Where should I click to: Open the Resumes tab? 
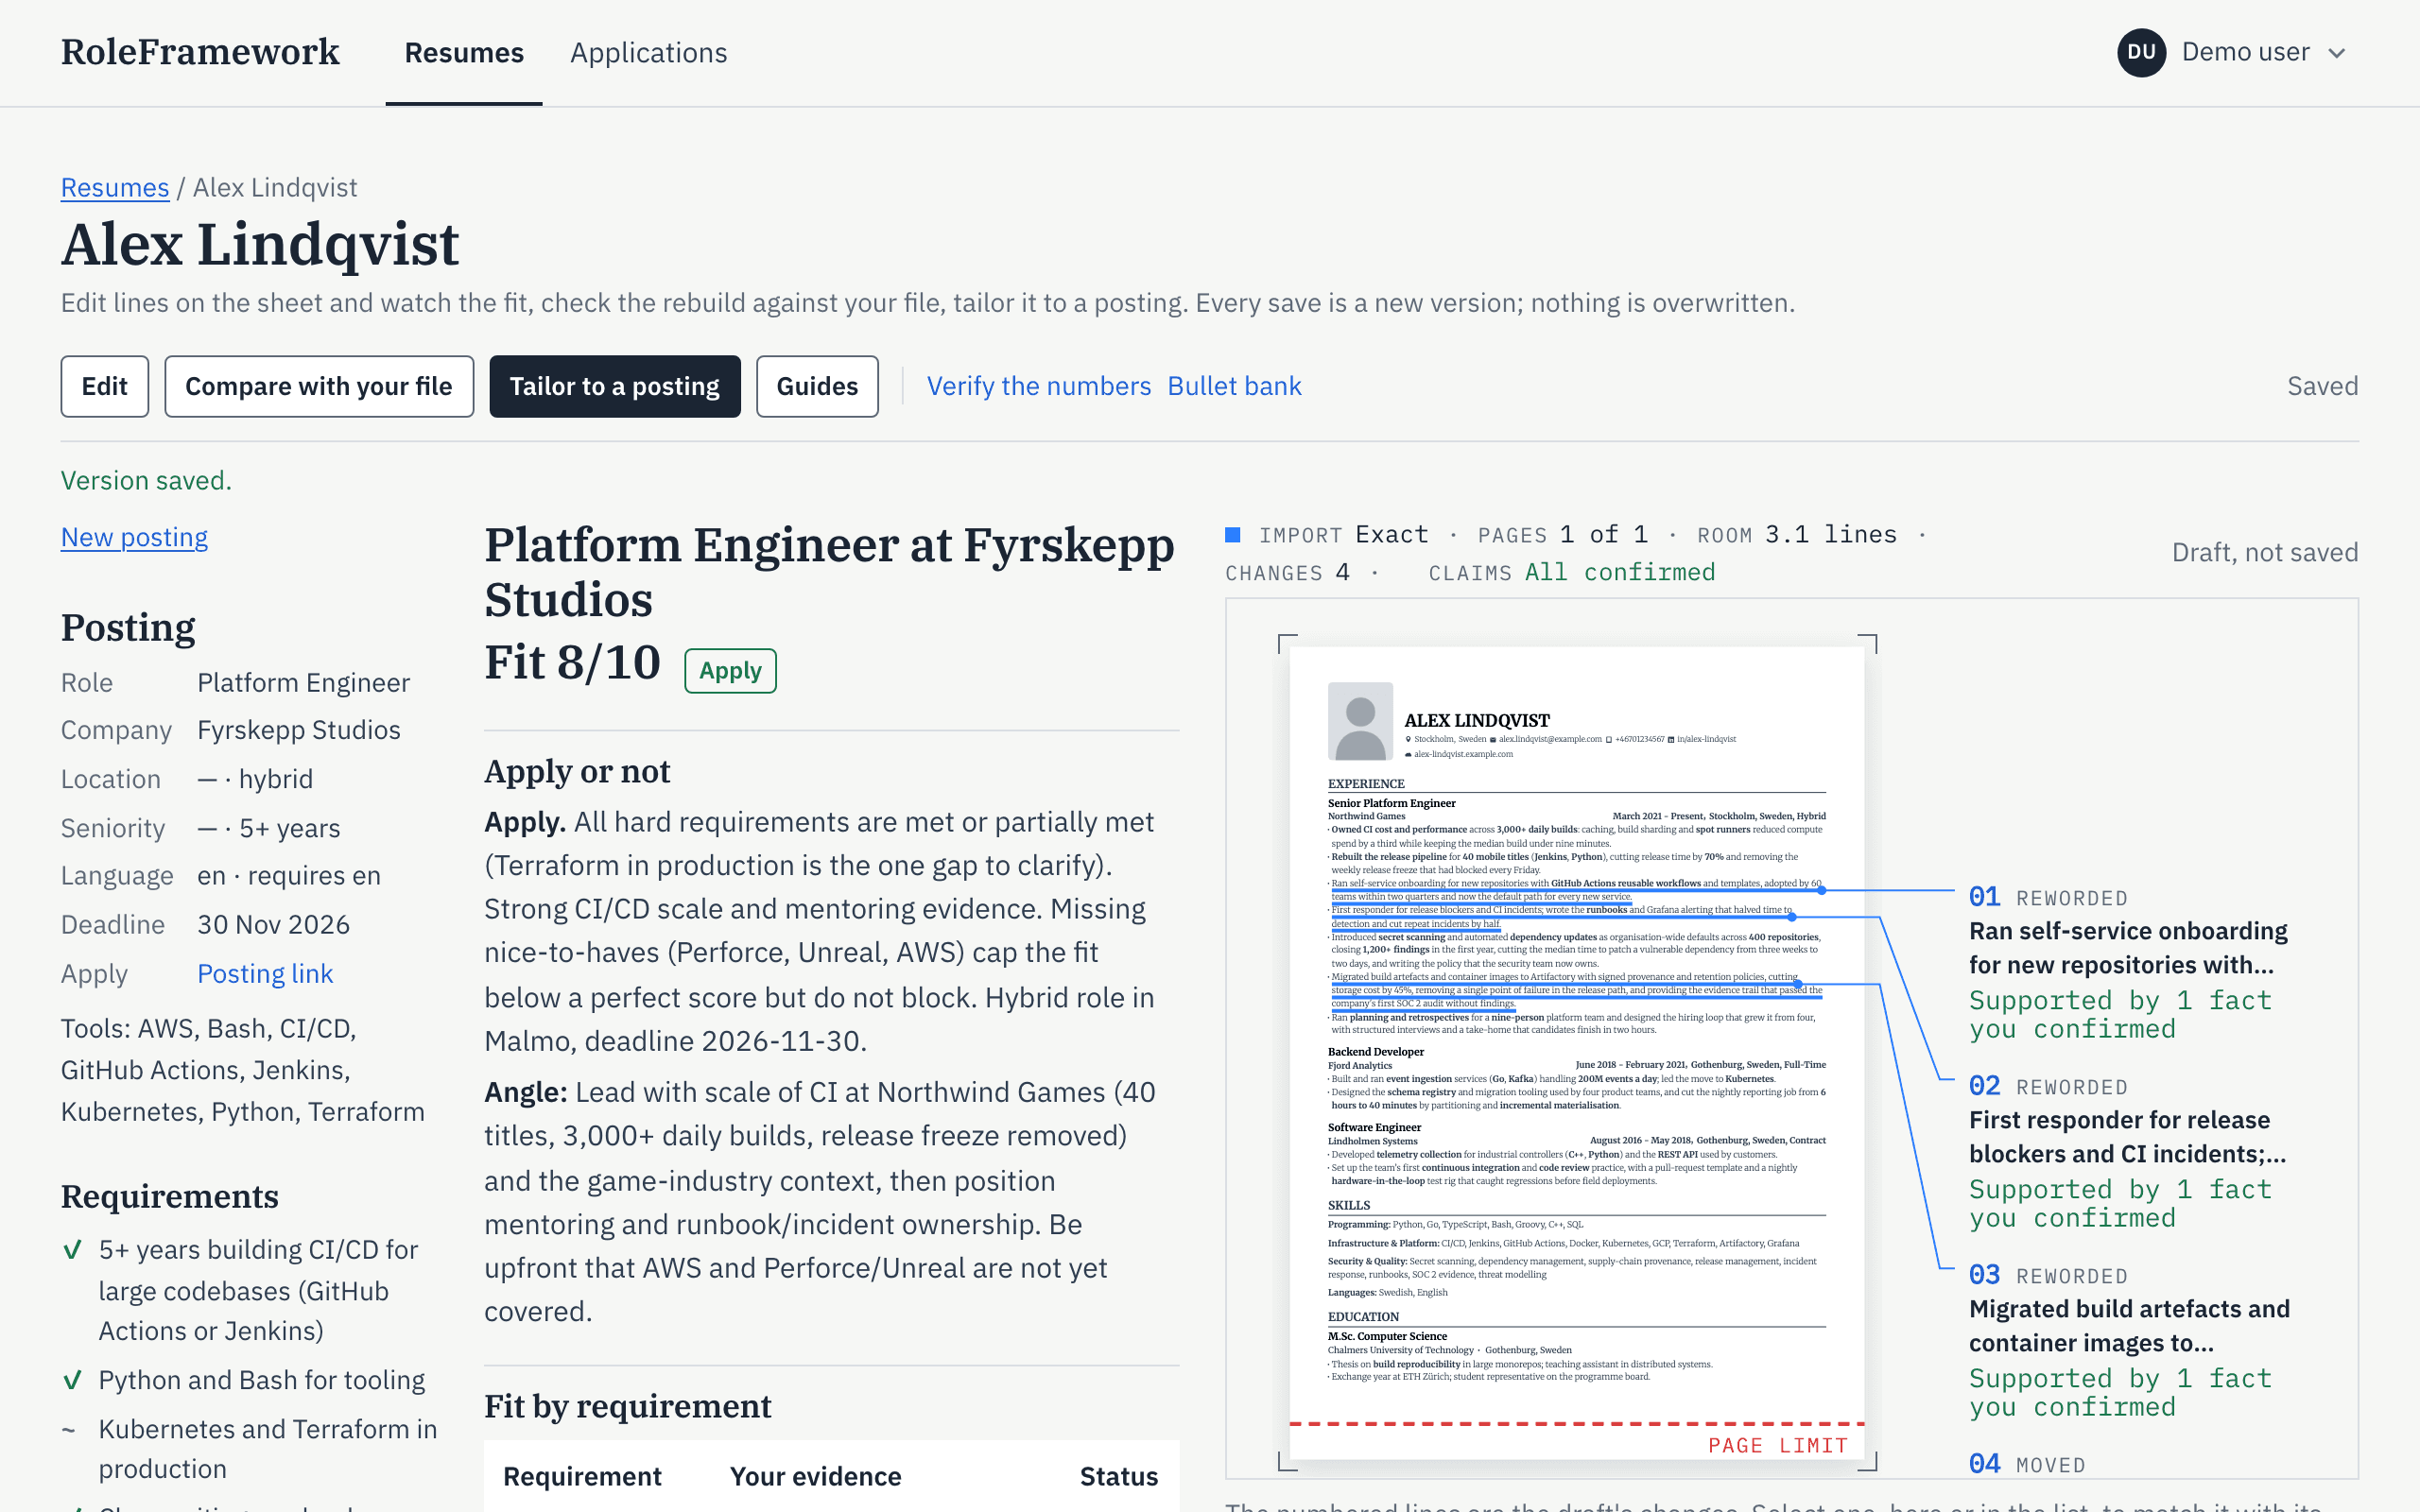(464, 52)
